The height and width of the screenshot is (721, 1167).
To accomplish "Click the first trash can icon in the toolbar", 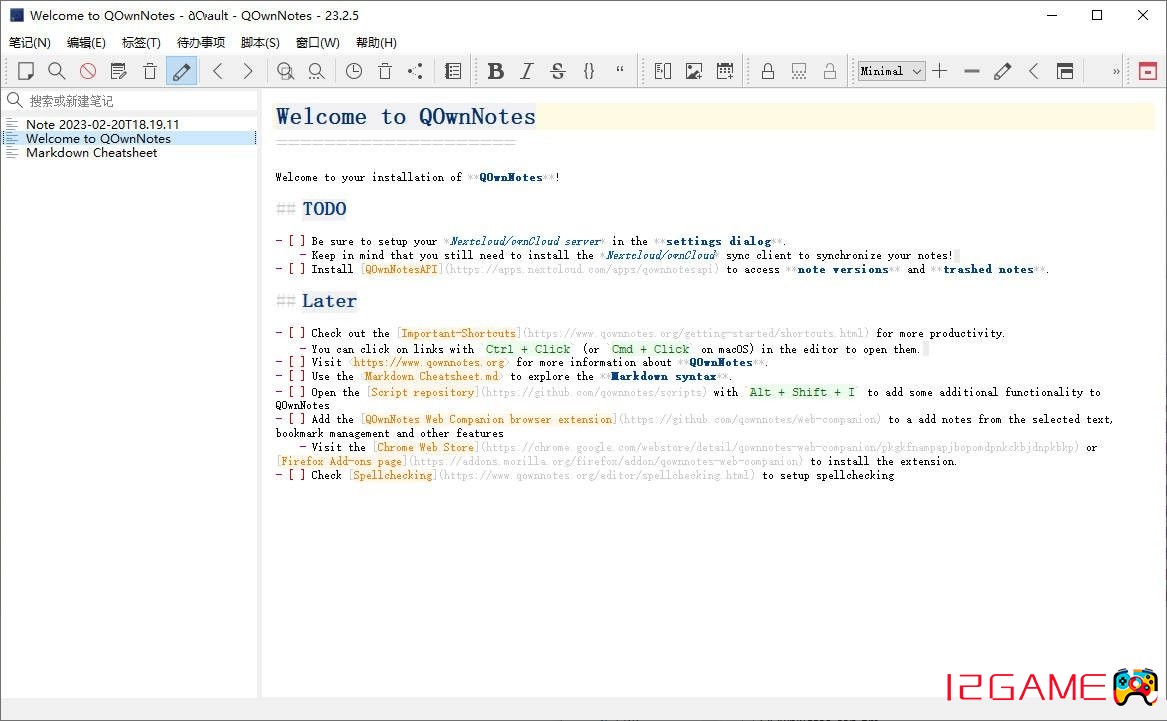I will click(150, 71).
